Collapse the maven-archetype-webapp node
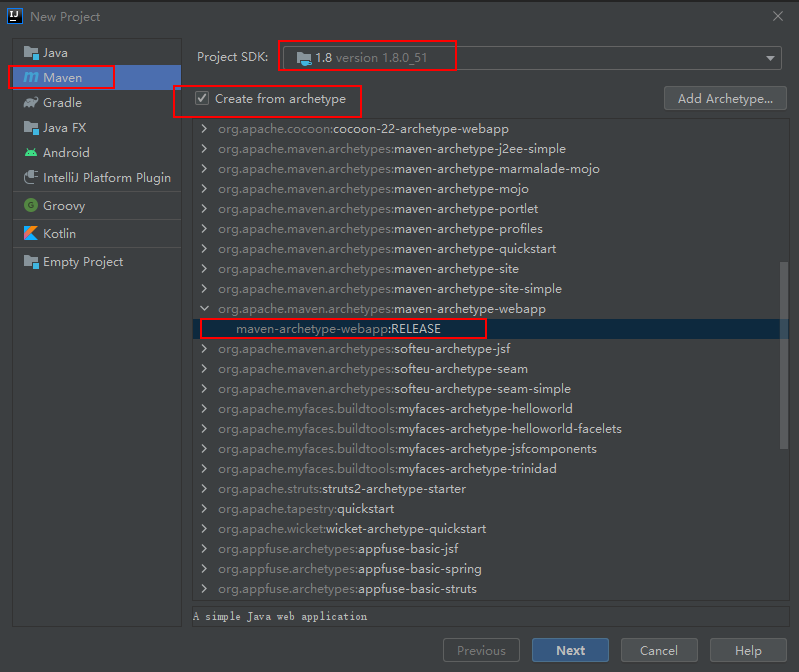Viewport: 799px width, 672px height. point(204,308)
